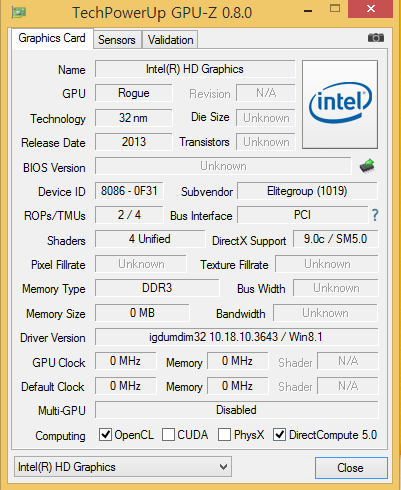The width and height of the screenshot is (401, 490).
Task: Toggle the OpenCL checkbox
Action: [x=105, y=435]
